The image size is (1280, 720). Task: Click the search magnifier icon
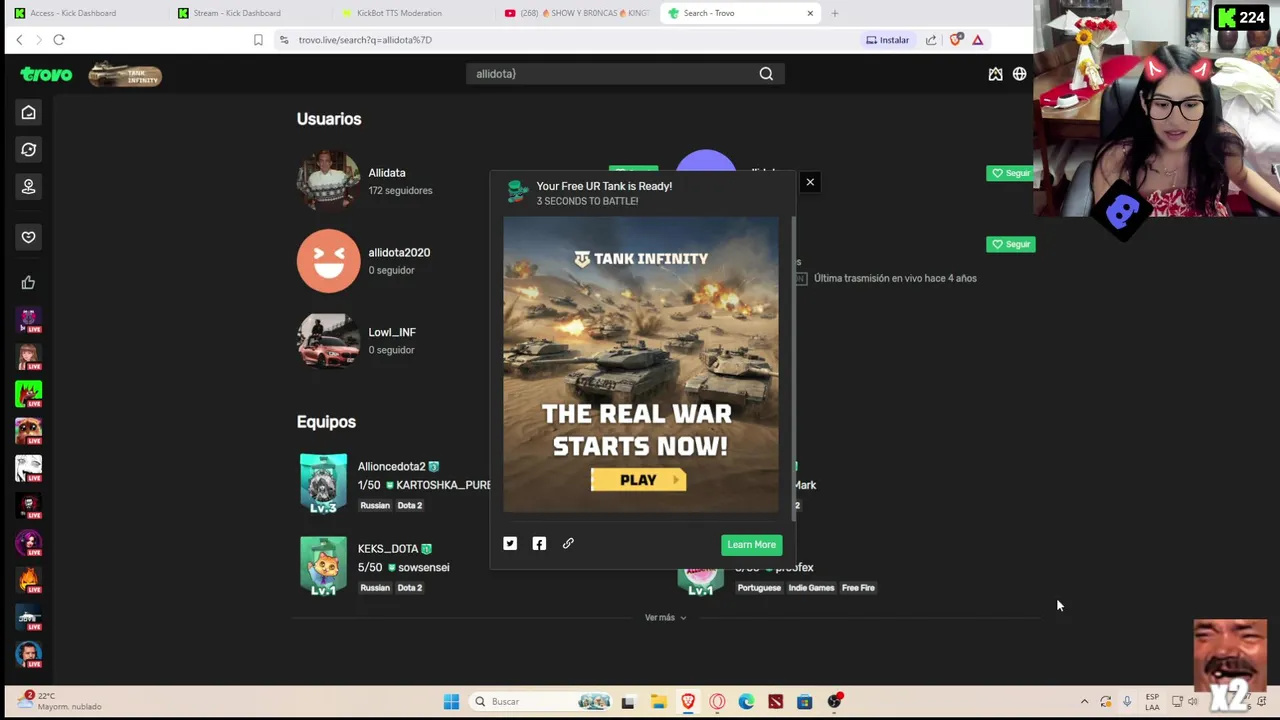[x=766, y=74]
